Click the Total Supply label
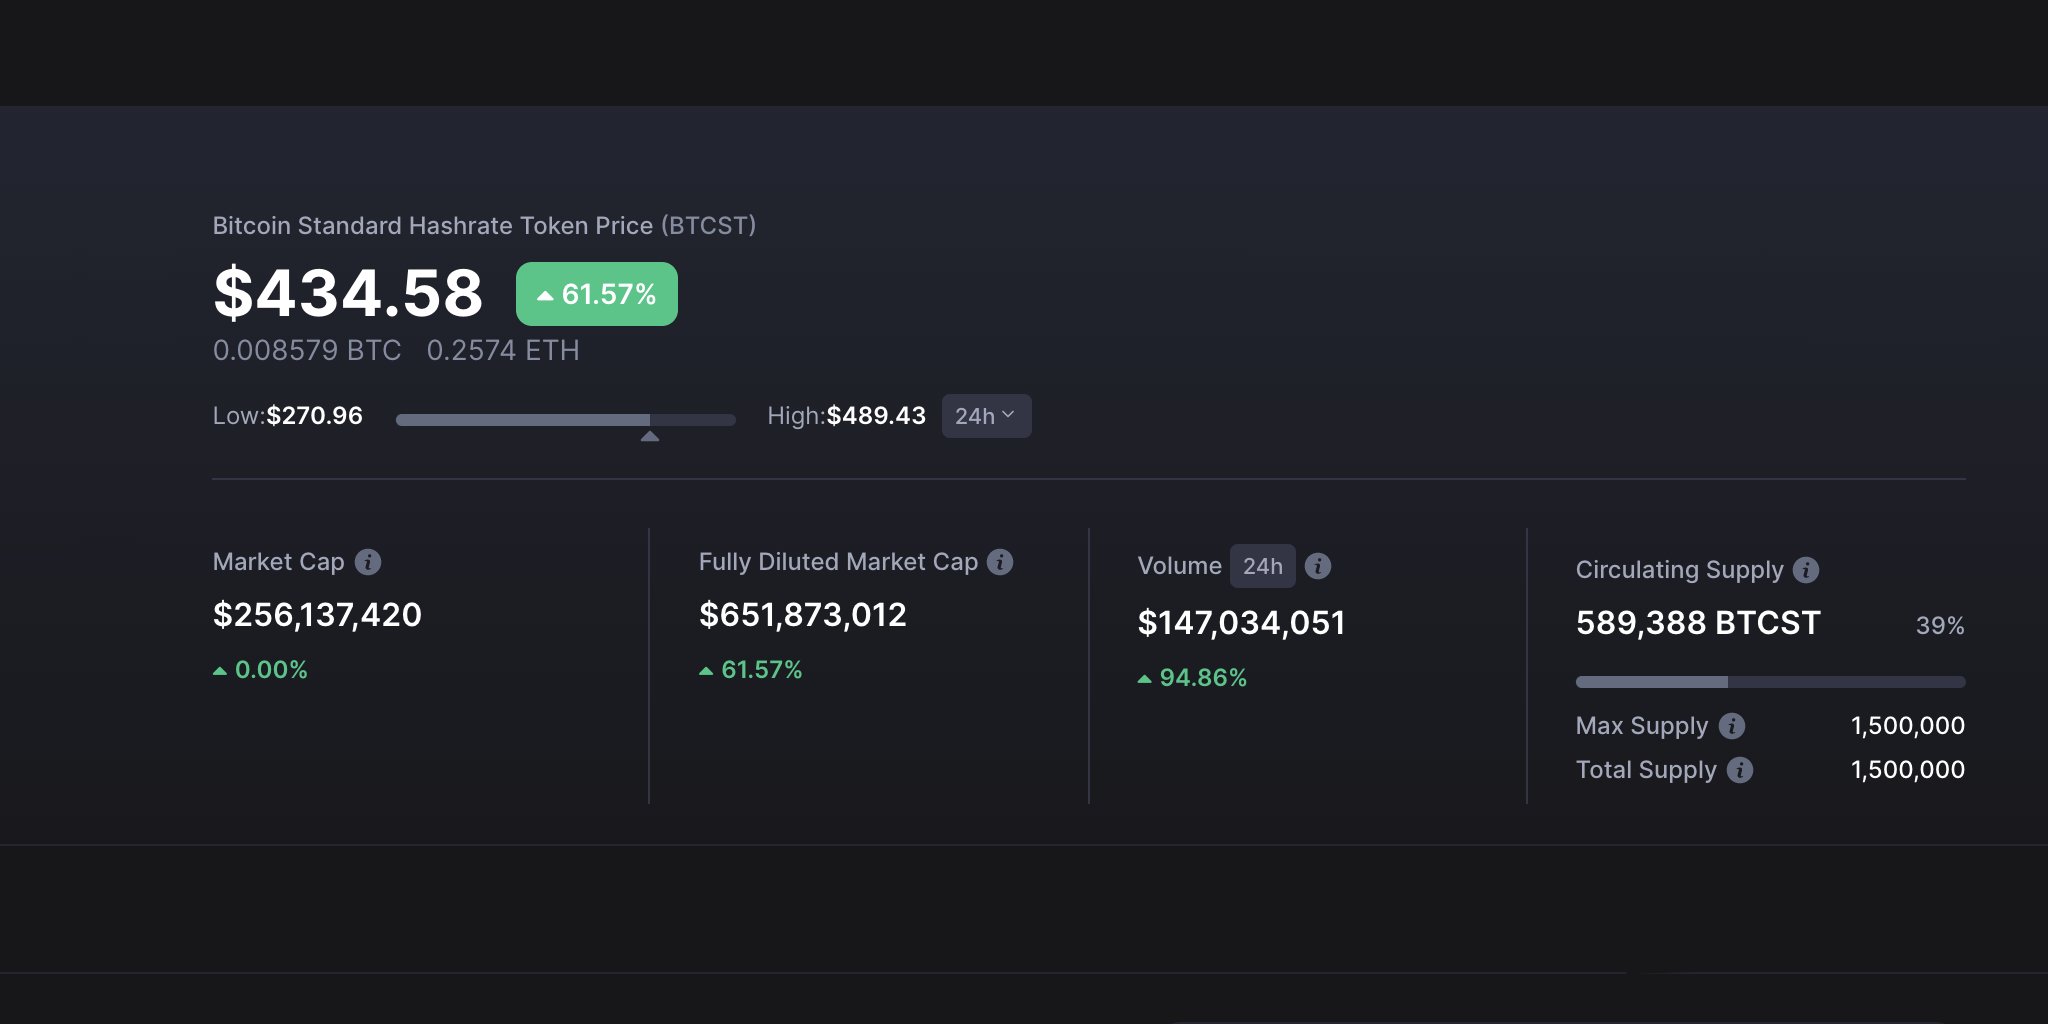The width and height of the screenshot is (2048, 1024). click(1646, 770)
